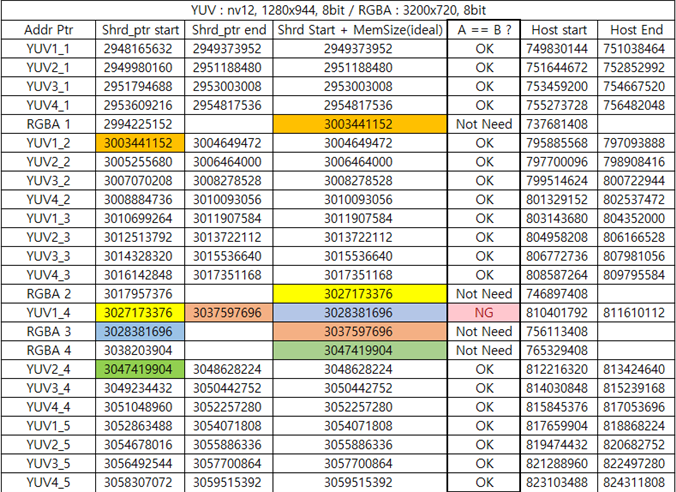Click Host start value 795885568

[x=557, y=143]
